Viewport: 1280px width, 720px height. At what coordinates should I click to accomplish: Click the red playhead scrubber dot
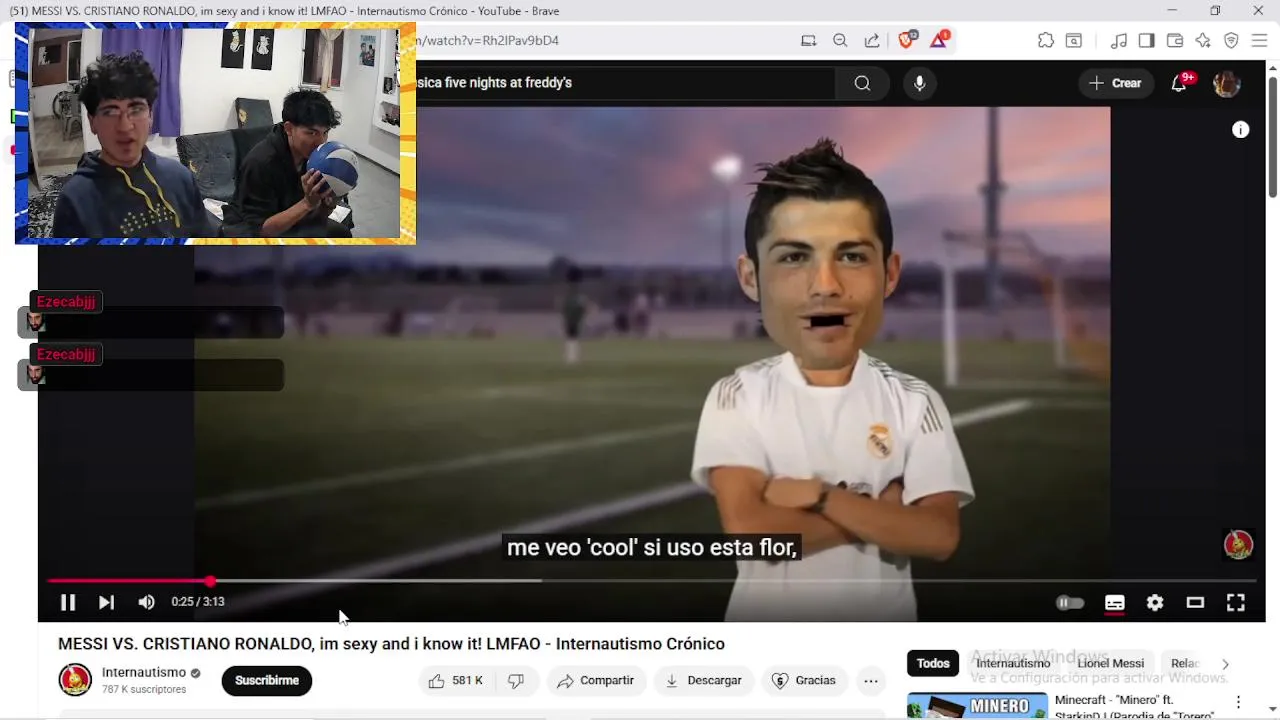[x=210, y=581]
